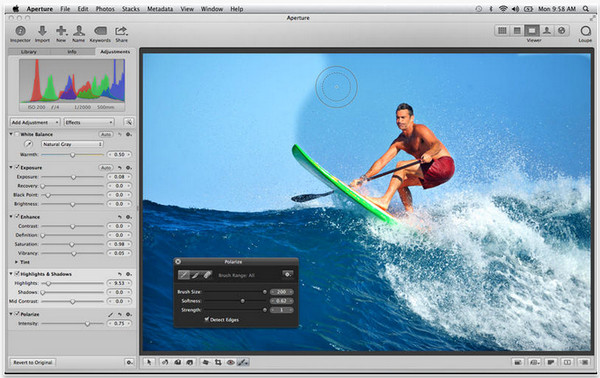600x378 pixels.
Task: Open the Effects dropdown
Action: [x=89, y=122]
